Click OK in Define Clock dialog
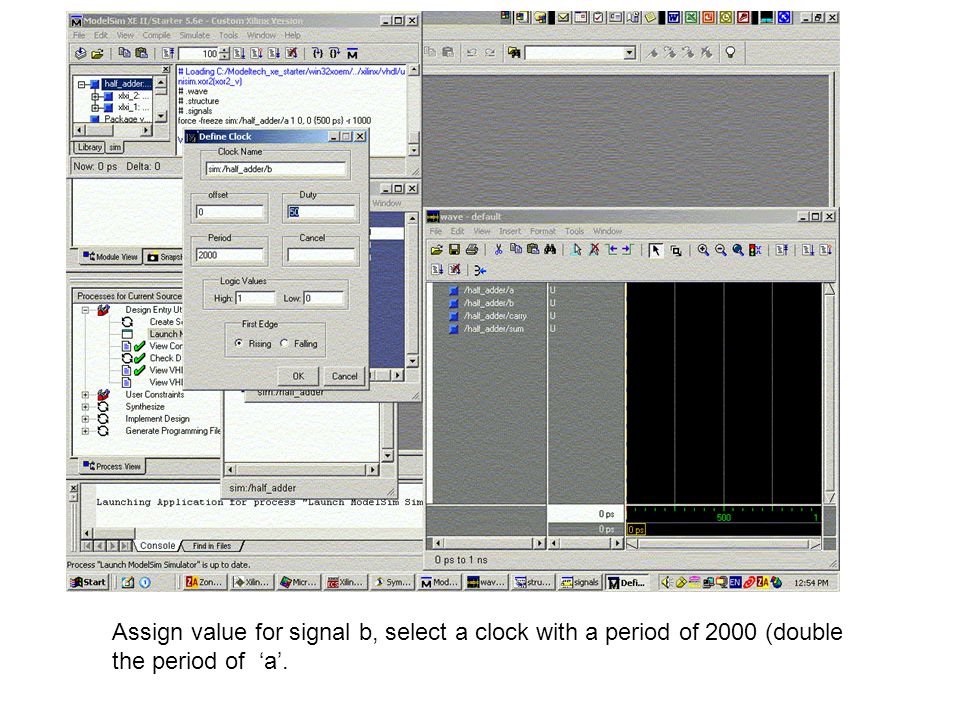This screenshot has height=720, width=960. [298, 376]
